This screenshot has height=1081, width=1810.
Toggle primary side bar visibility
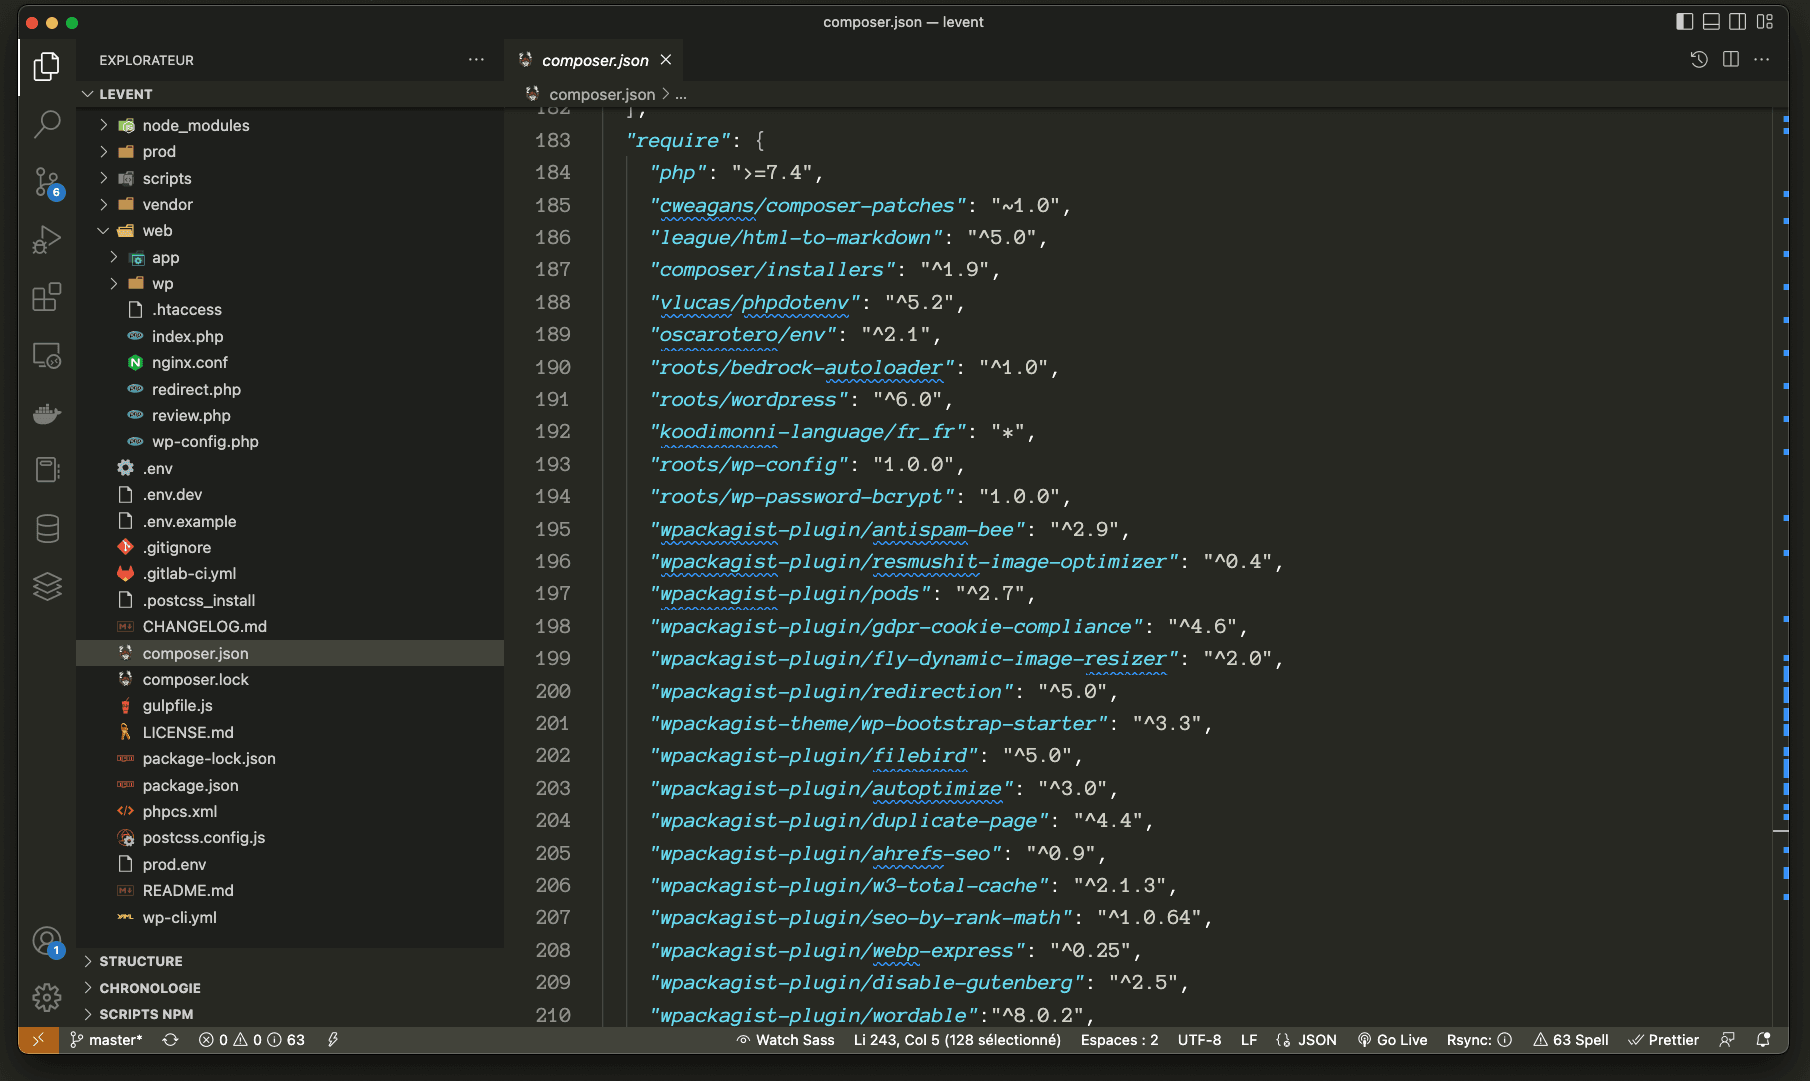tap(1685, 21)
